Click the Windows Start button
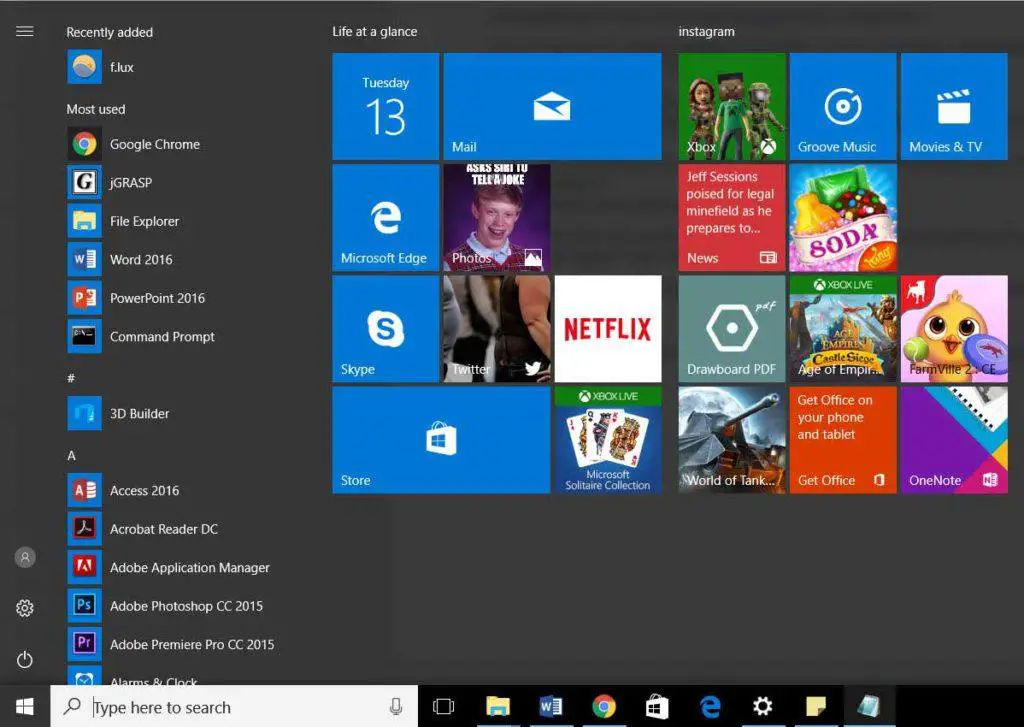Screen dimensions: 1024x727 click(25, 706)
